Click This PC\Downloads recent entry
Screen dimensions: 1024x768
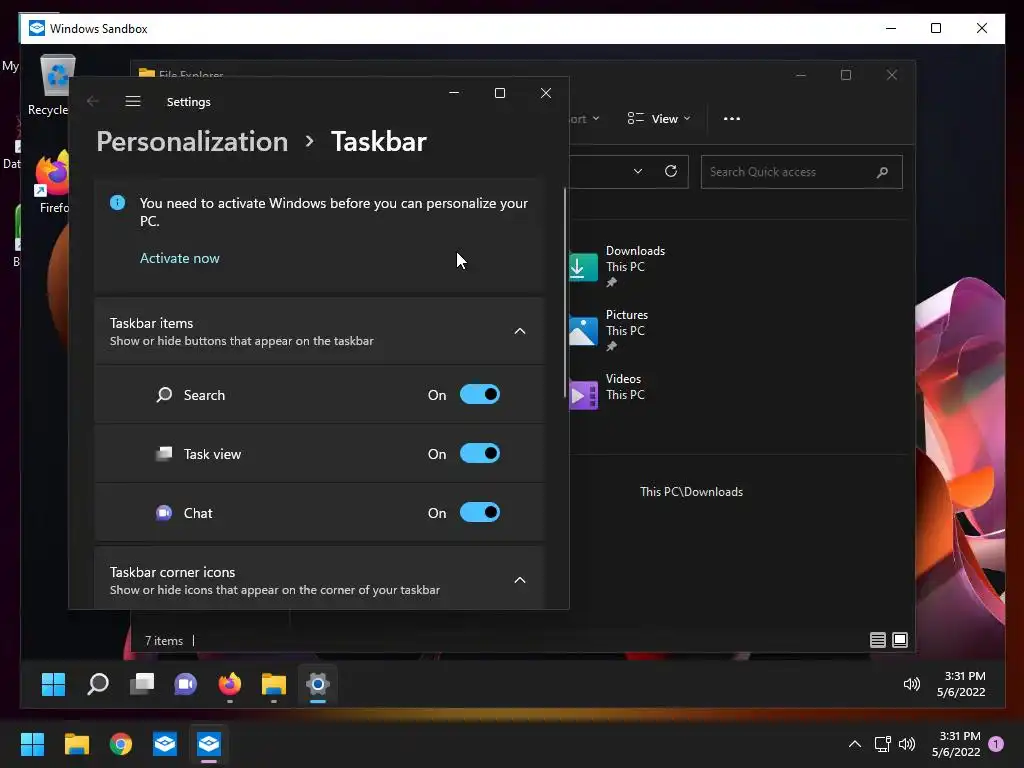click(x=692, y=492)
